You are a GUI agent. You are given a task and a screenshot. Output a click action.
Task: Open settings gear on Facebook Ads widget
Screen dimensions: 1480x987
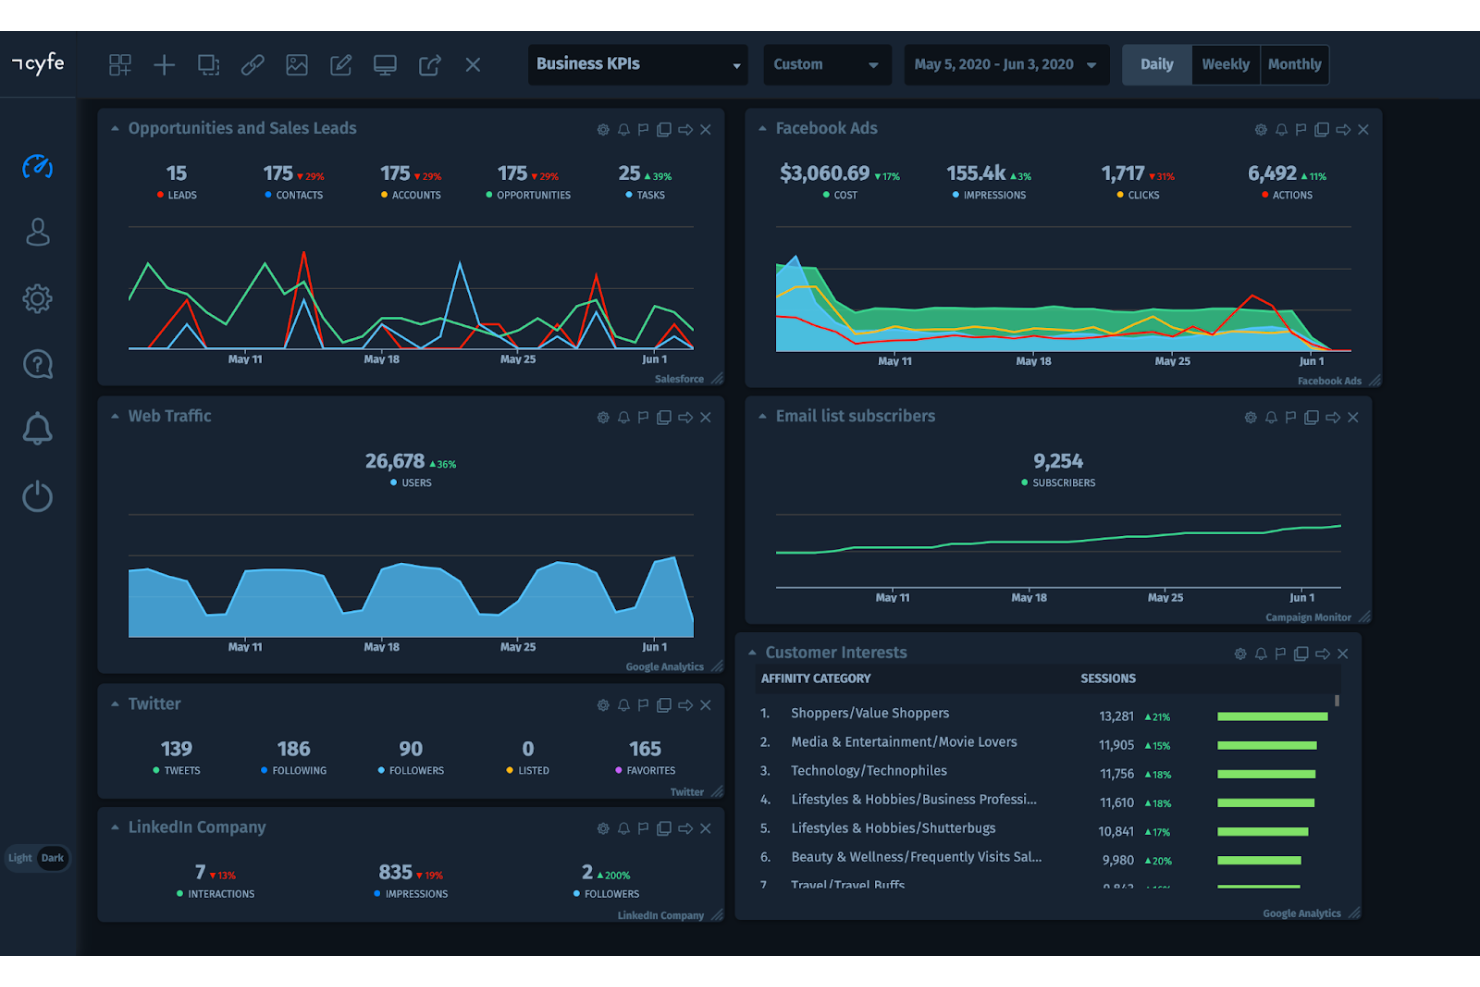tap(1261, 130)
